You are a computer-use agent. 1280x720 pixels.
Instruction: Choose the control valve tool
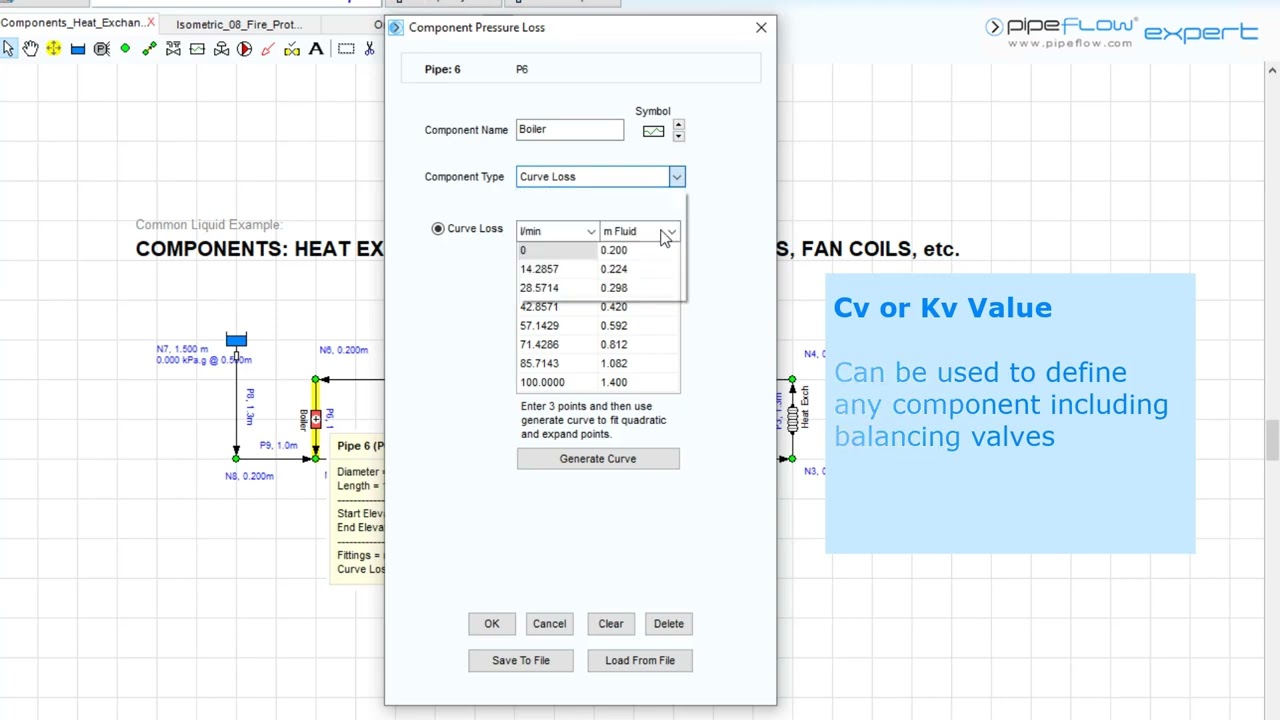point(221,48)
